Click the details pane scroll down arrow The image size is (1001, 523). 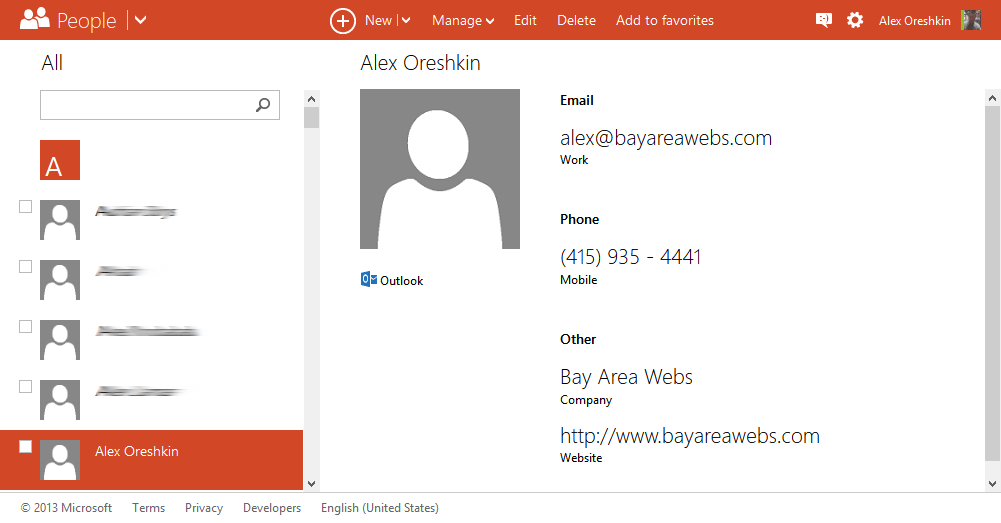pos(992,483)
